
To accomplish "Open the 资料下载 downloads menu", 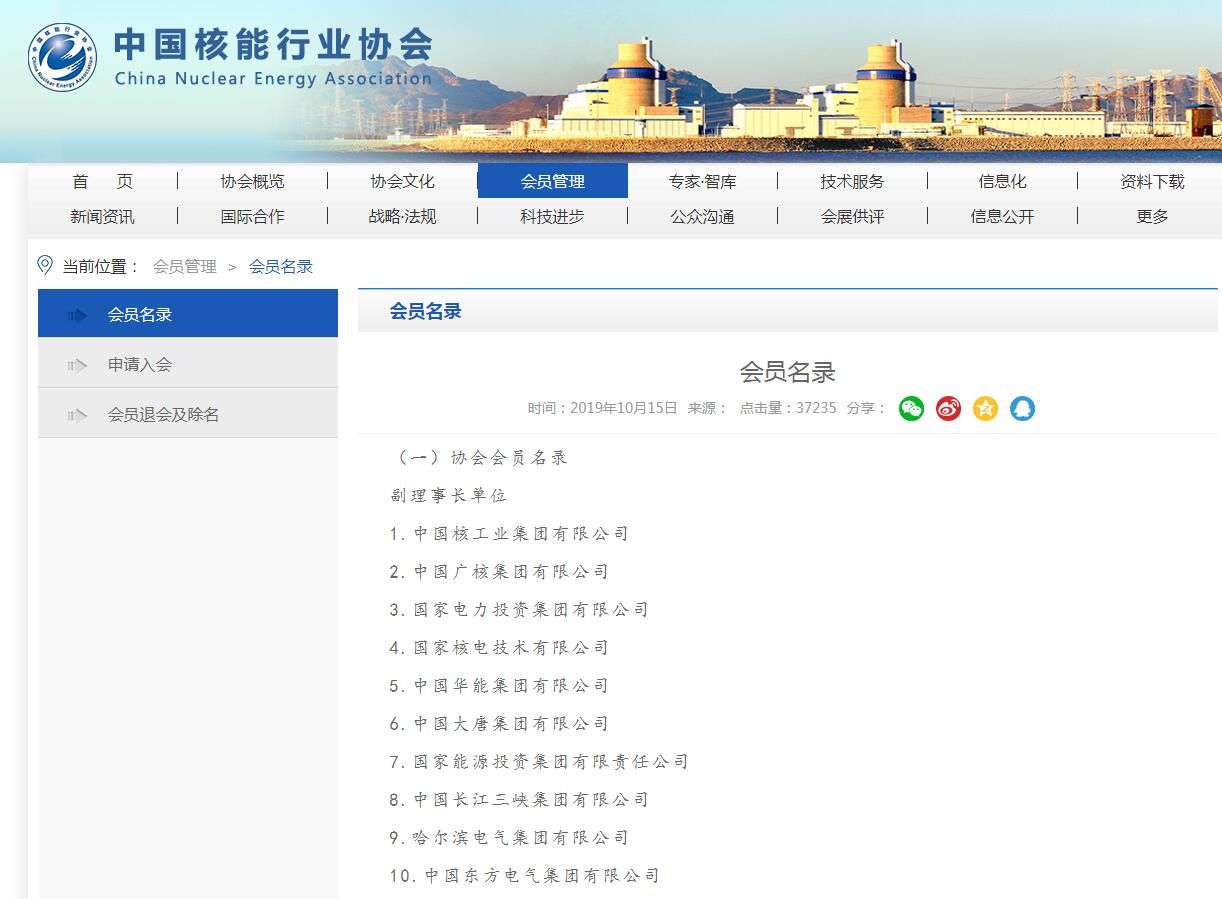I will 1151,181.
